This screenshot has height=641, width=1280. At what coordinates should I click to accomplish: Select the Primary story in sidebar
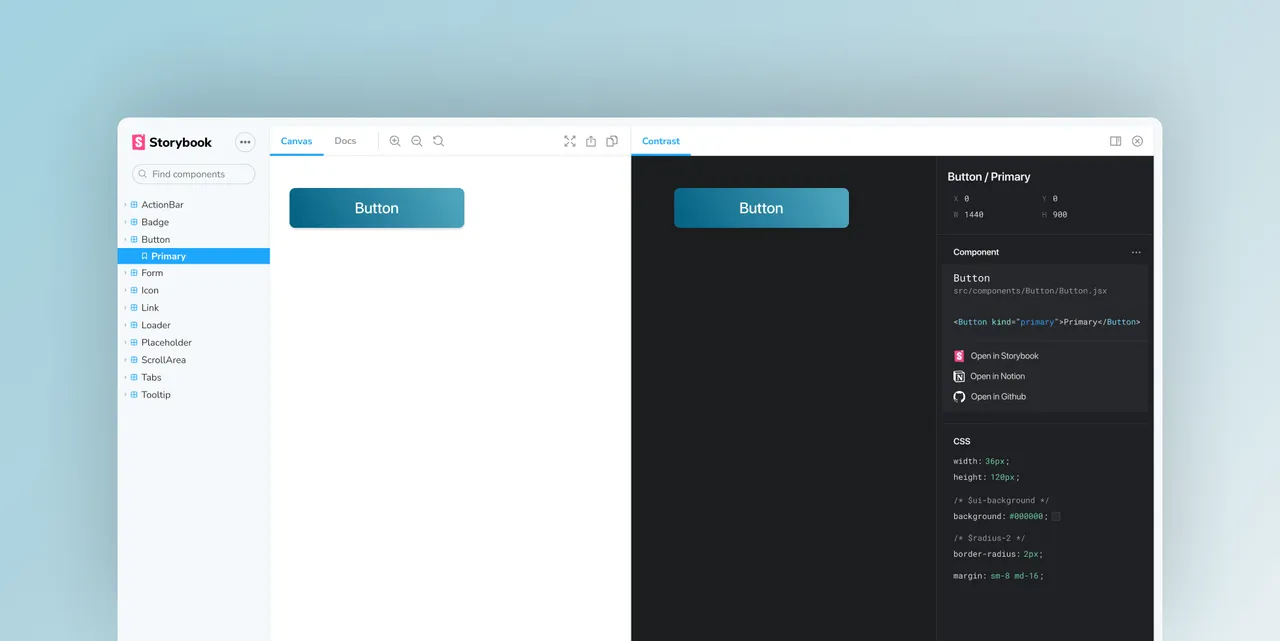click(194, 256)
